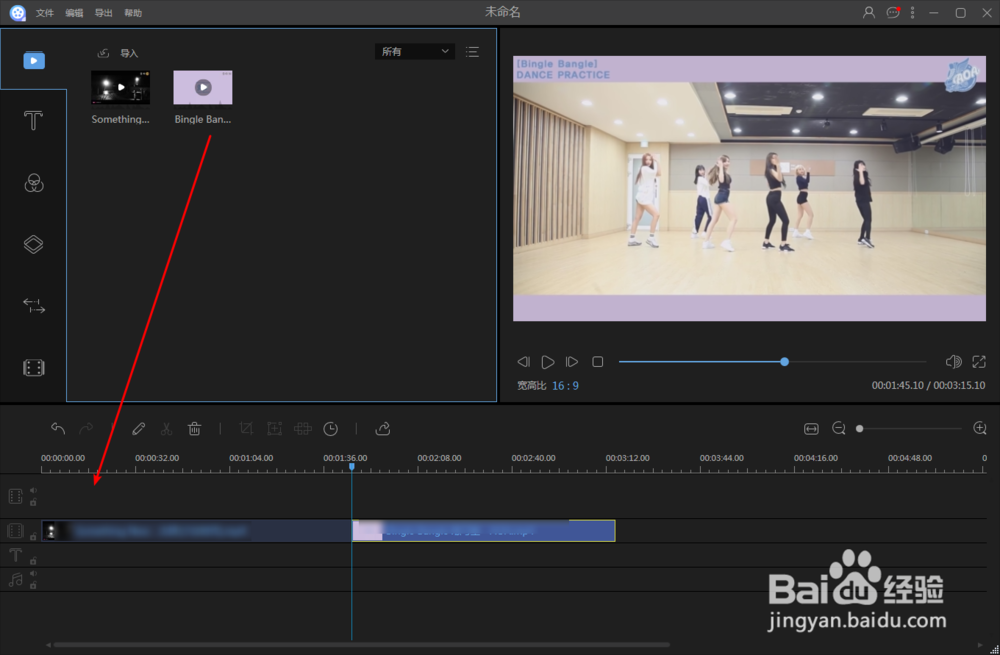
Task: Select the Crop tool
Action: (246, 429)
